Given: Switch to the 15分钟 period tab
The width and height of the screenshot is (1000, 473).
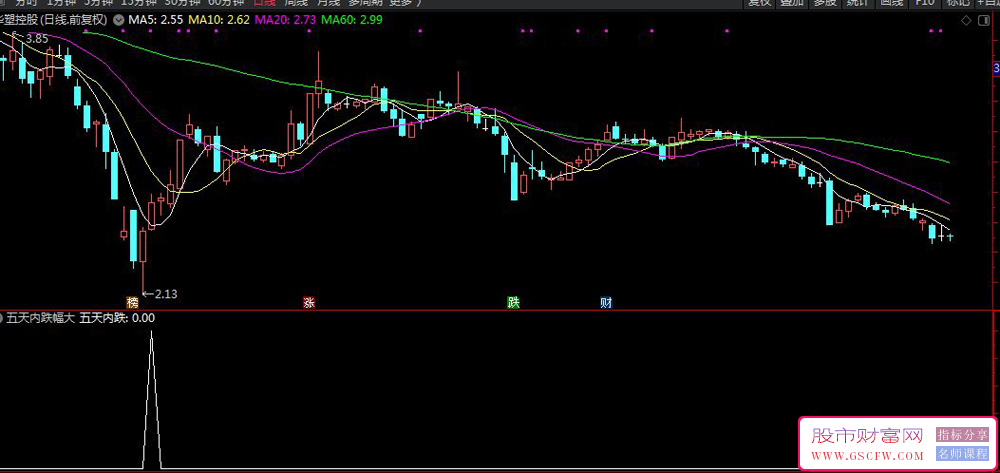Looking at the screenshot, I should pos(139,3).
